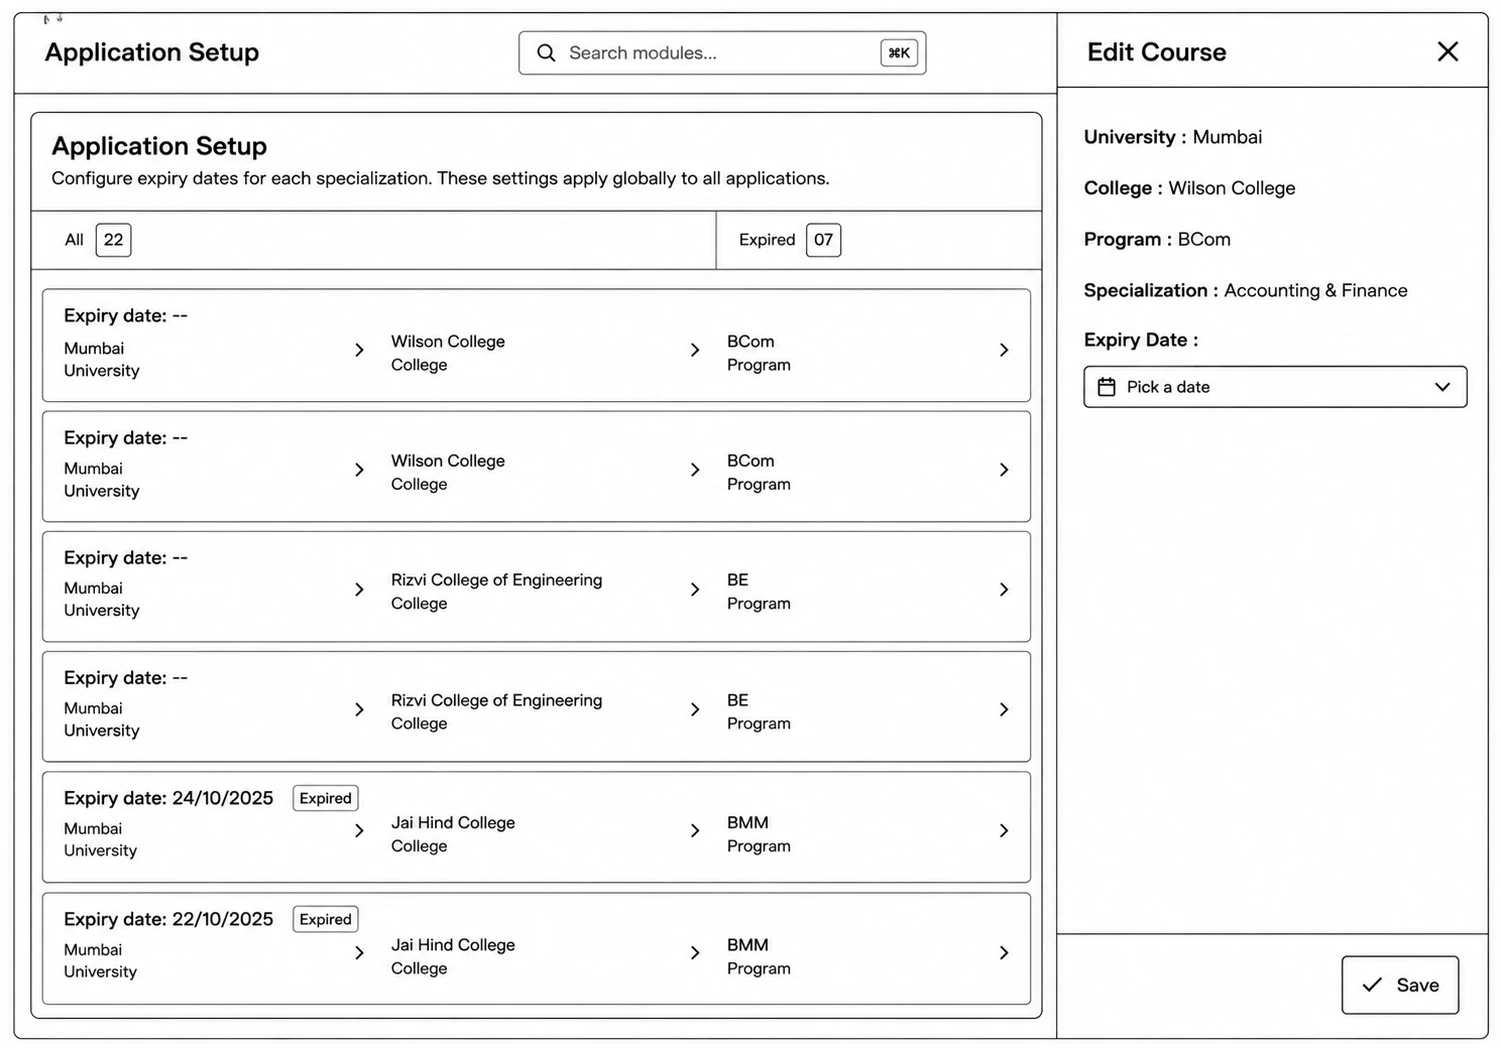1501x1048 pixels.
Task: Select the text "Expiry date: 24/10/2025"
Action: click(x=168, y=798)
